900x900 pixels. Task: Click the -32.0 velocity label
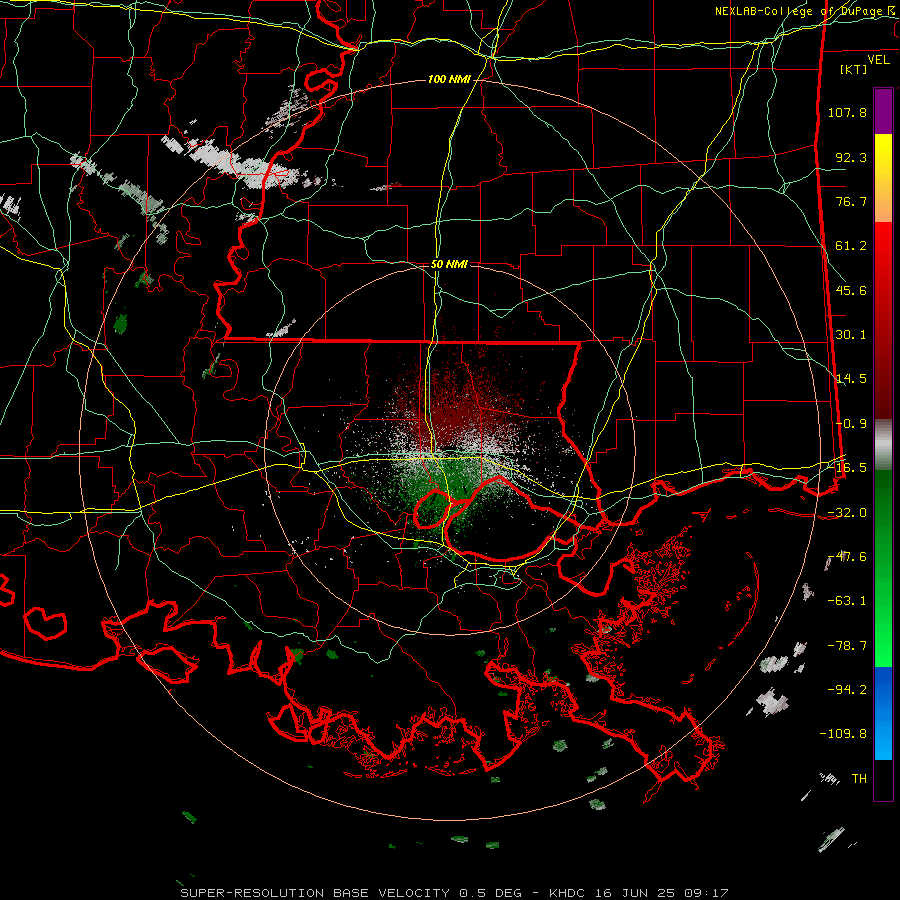click(847, 513)
